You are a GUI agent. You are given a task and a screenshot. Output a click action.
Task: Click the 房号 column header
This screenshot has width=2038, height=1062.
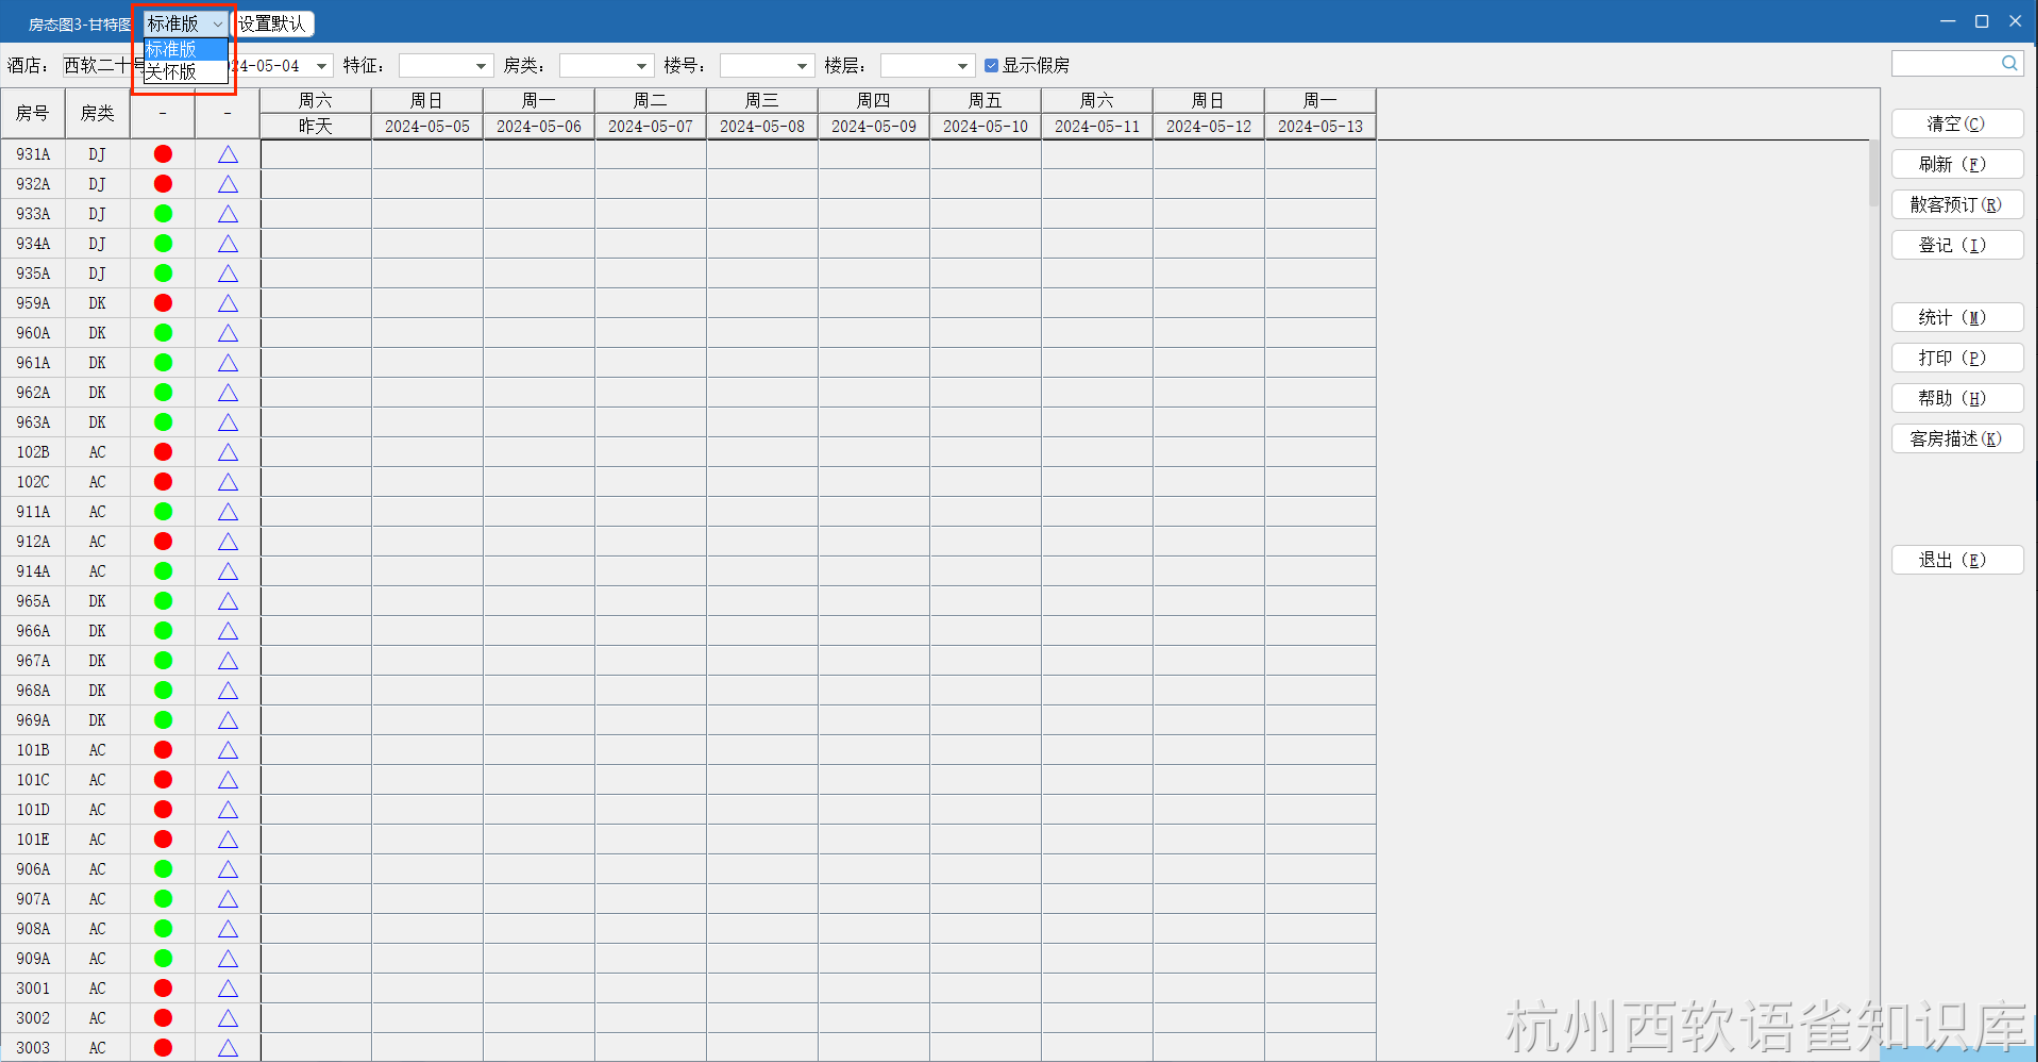[33, 113]
